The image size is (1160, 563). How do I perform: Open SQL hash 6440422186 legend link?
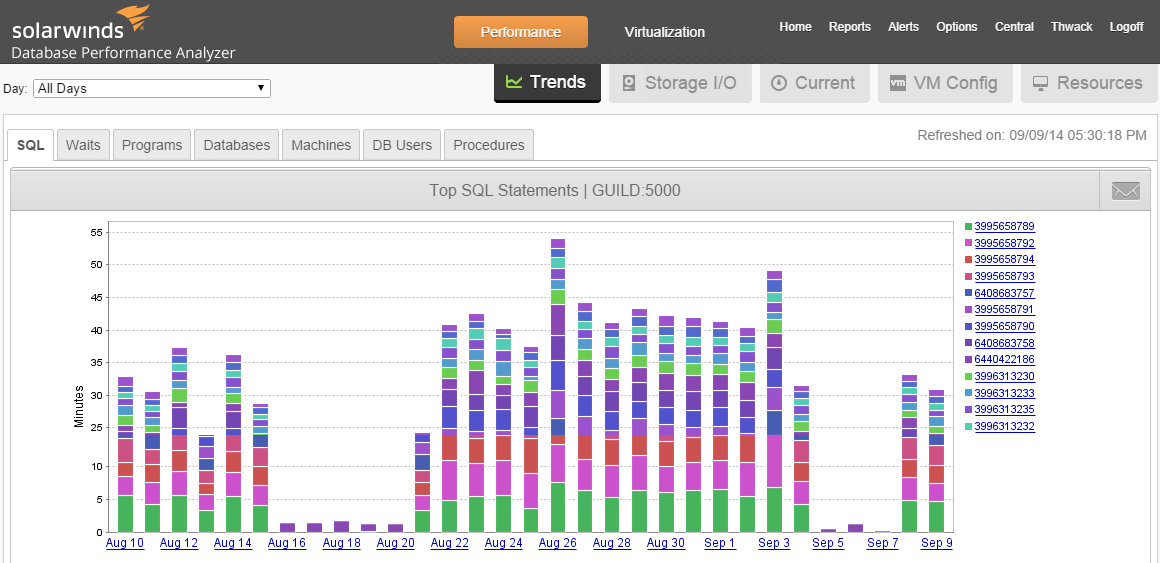coord(1004,360)
